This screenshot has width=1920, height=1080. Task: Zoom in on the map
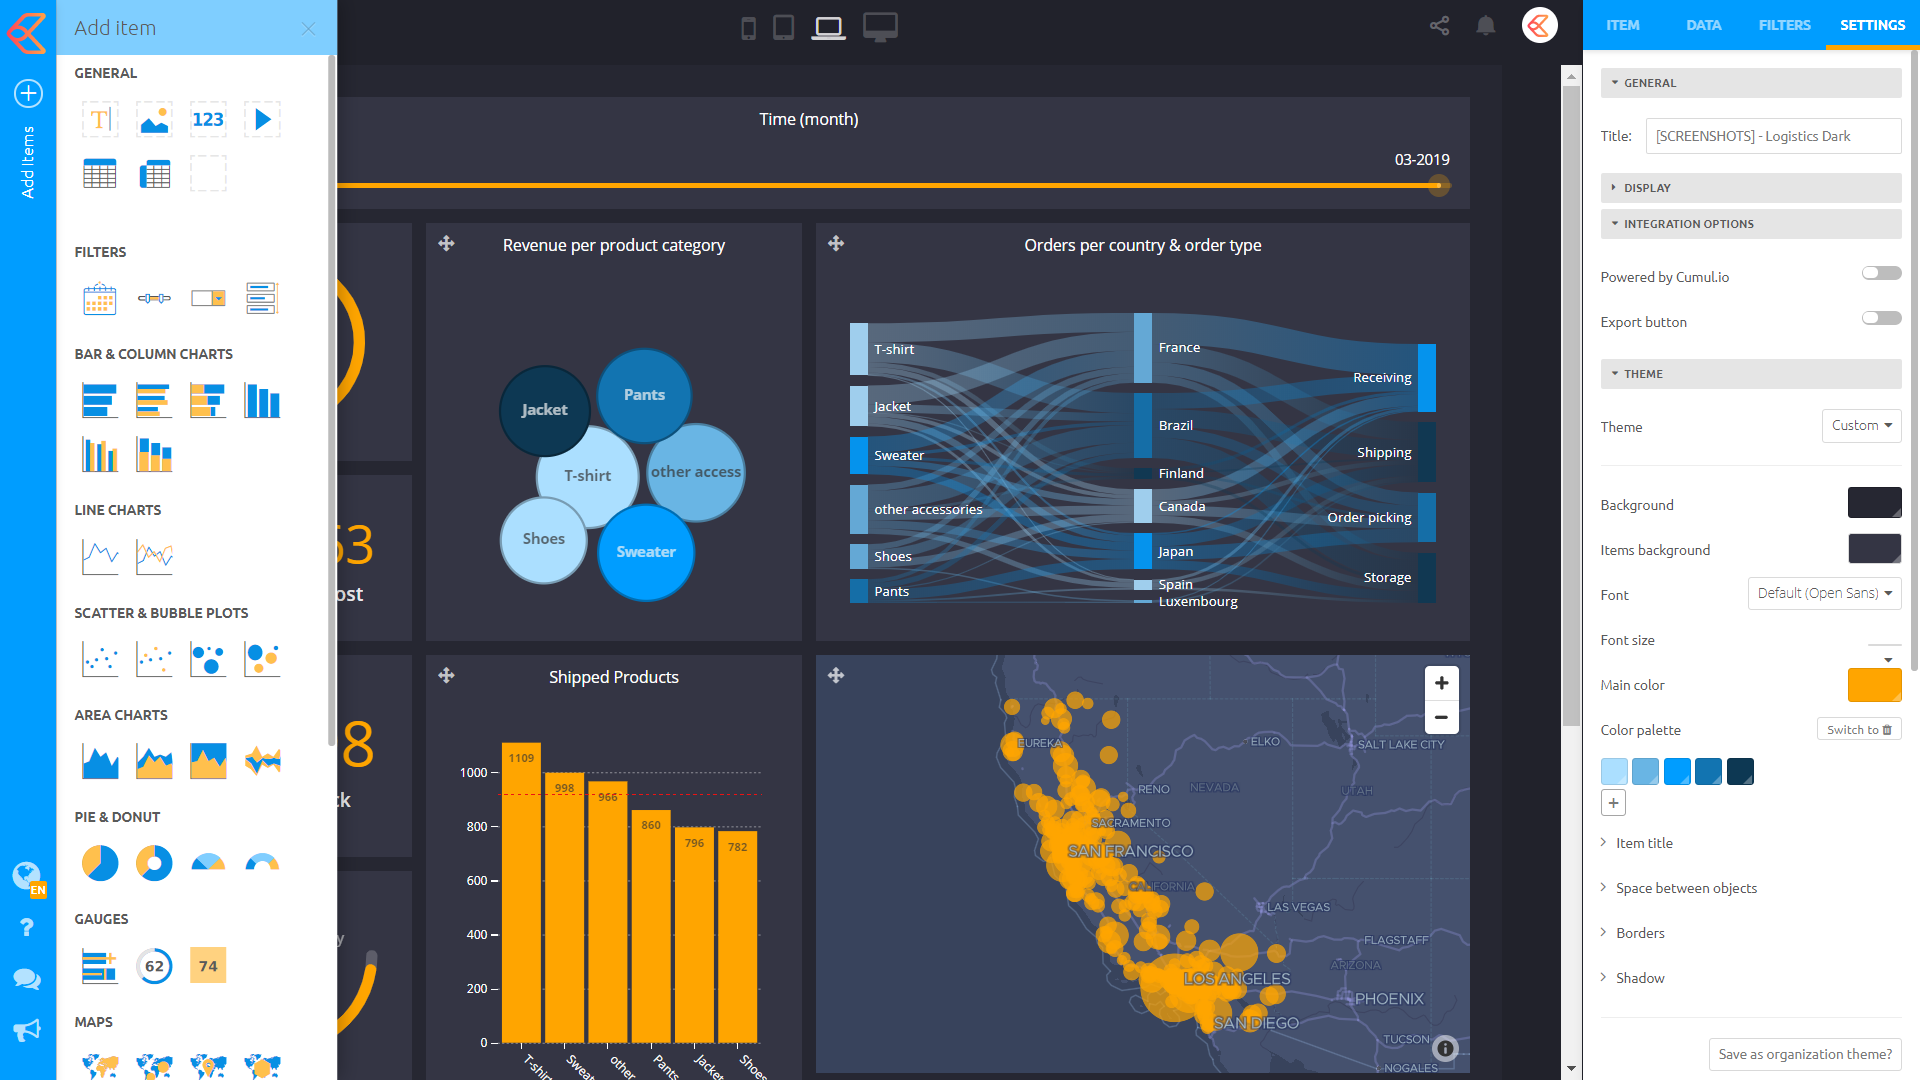[1441, 683]
